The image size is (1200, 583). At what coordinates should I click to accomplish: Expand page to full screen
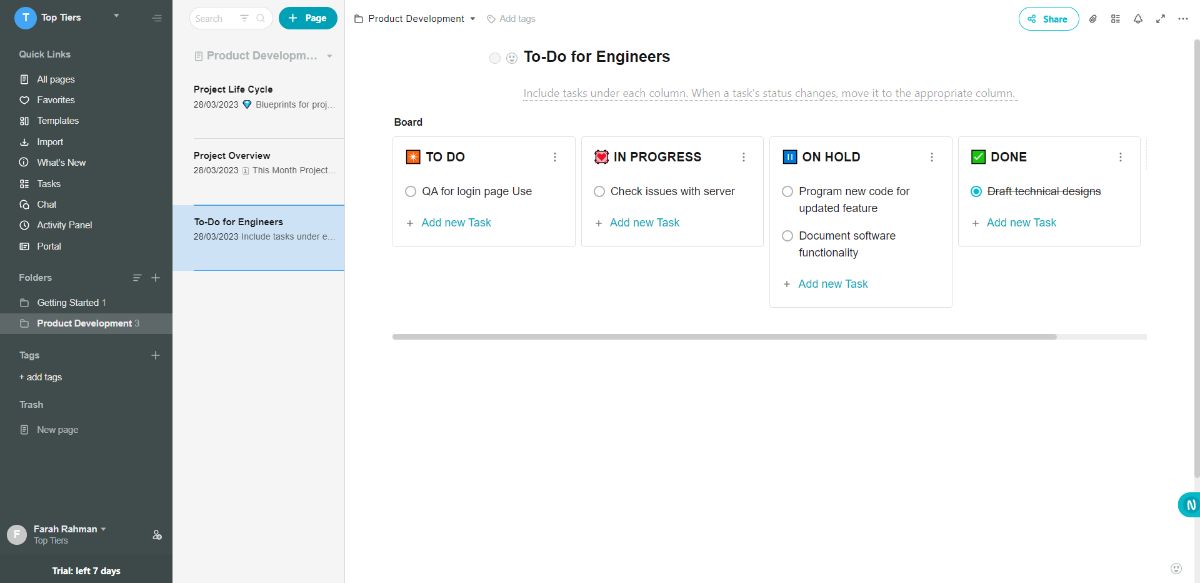pyautogui.click(x=1160, y=19)
